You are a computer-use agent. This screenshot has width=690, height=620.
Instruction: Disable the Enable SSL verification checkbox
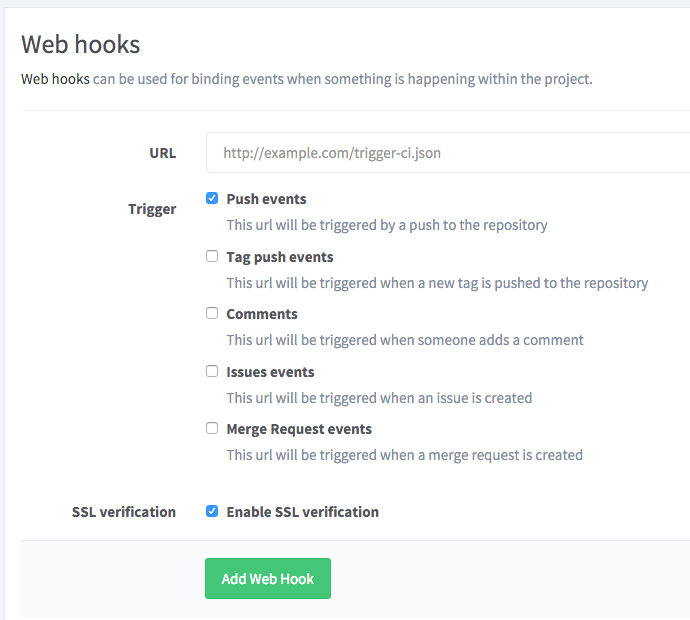point(212,511)
